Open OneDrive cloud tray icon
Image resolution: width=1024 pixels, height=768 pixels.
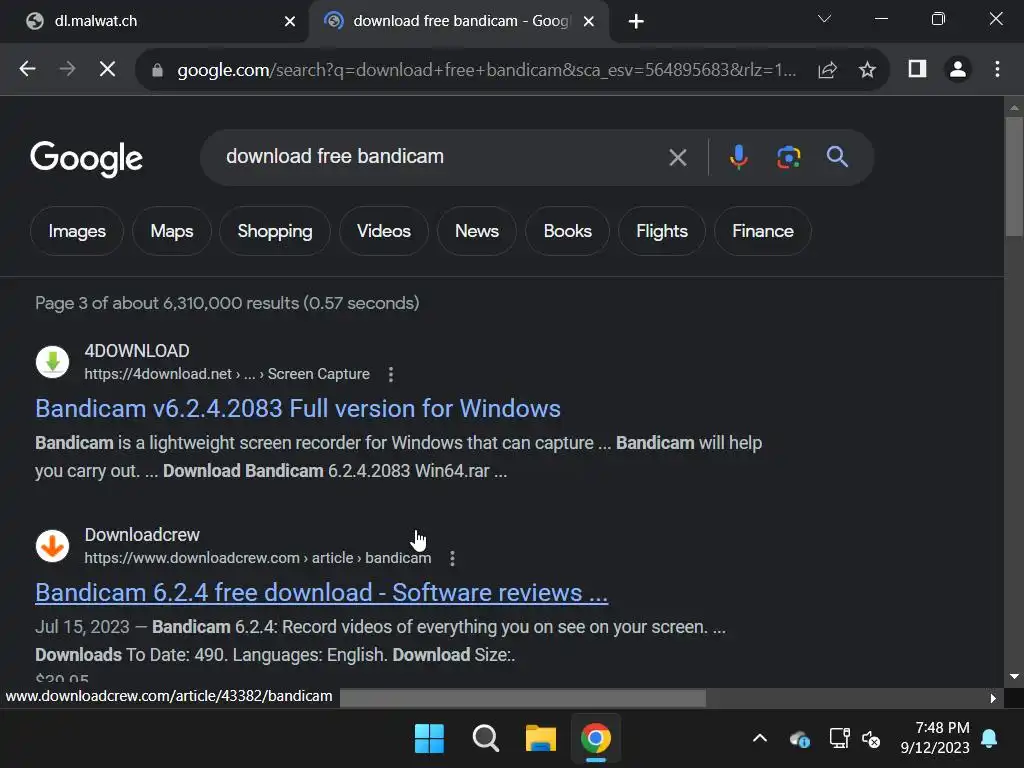click(x=800, y=739)
